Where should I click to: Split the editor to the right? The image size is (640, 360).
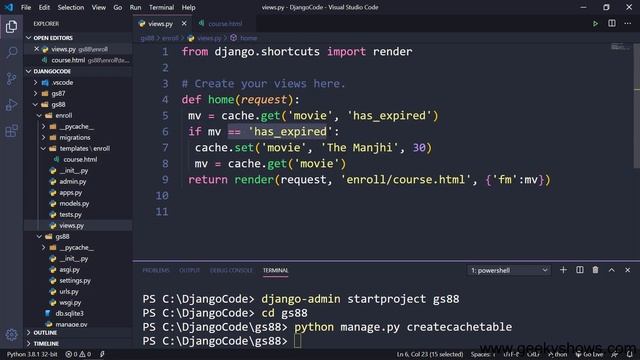[611, 24]
